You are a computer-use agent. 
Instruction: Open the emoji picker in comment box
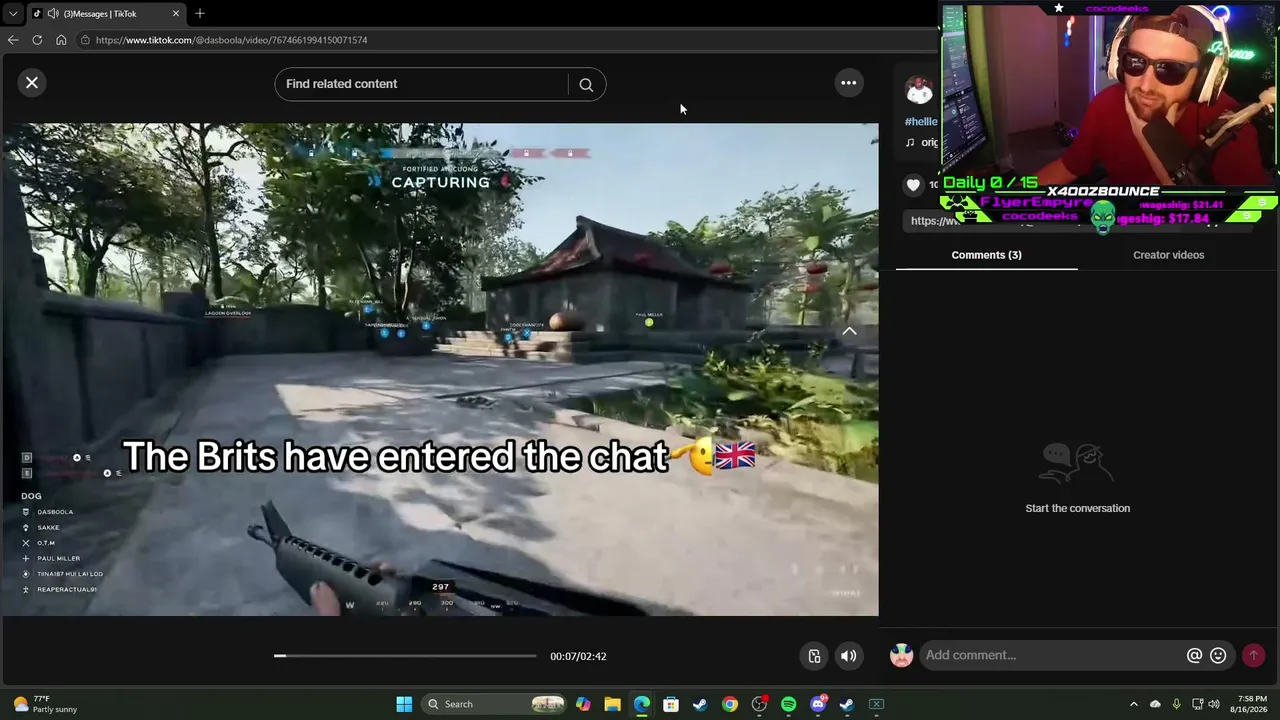pyautogui.click(x=1218, y=655)
